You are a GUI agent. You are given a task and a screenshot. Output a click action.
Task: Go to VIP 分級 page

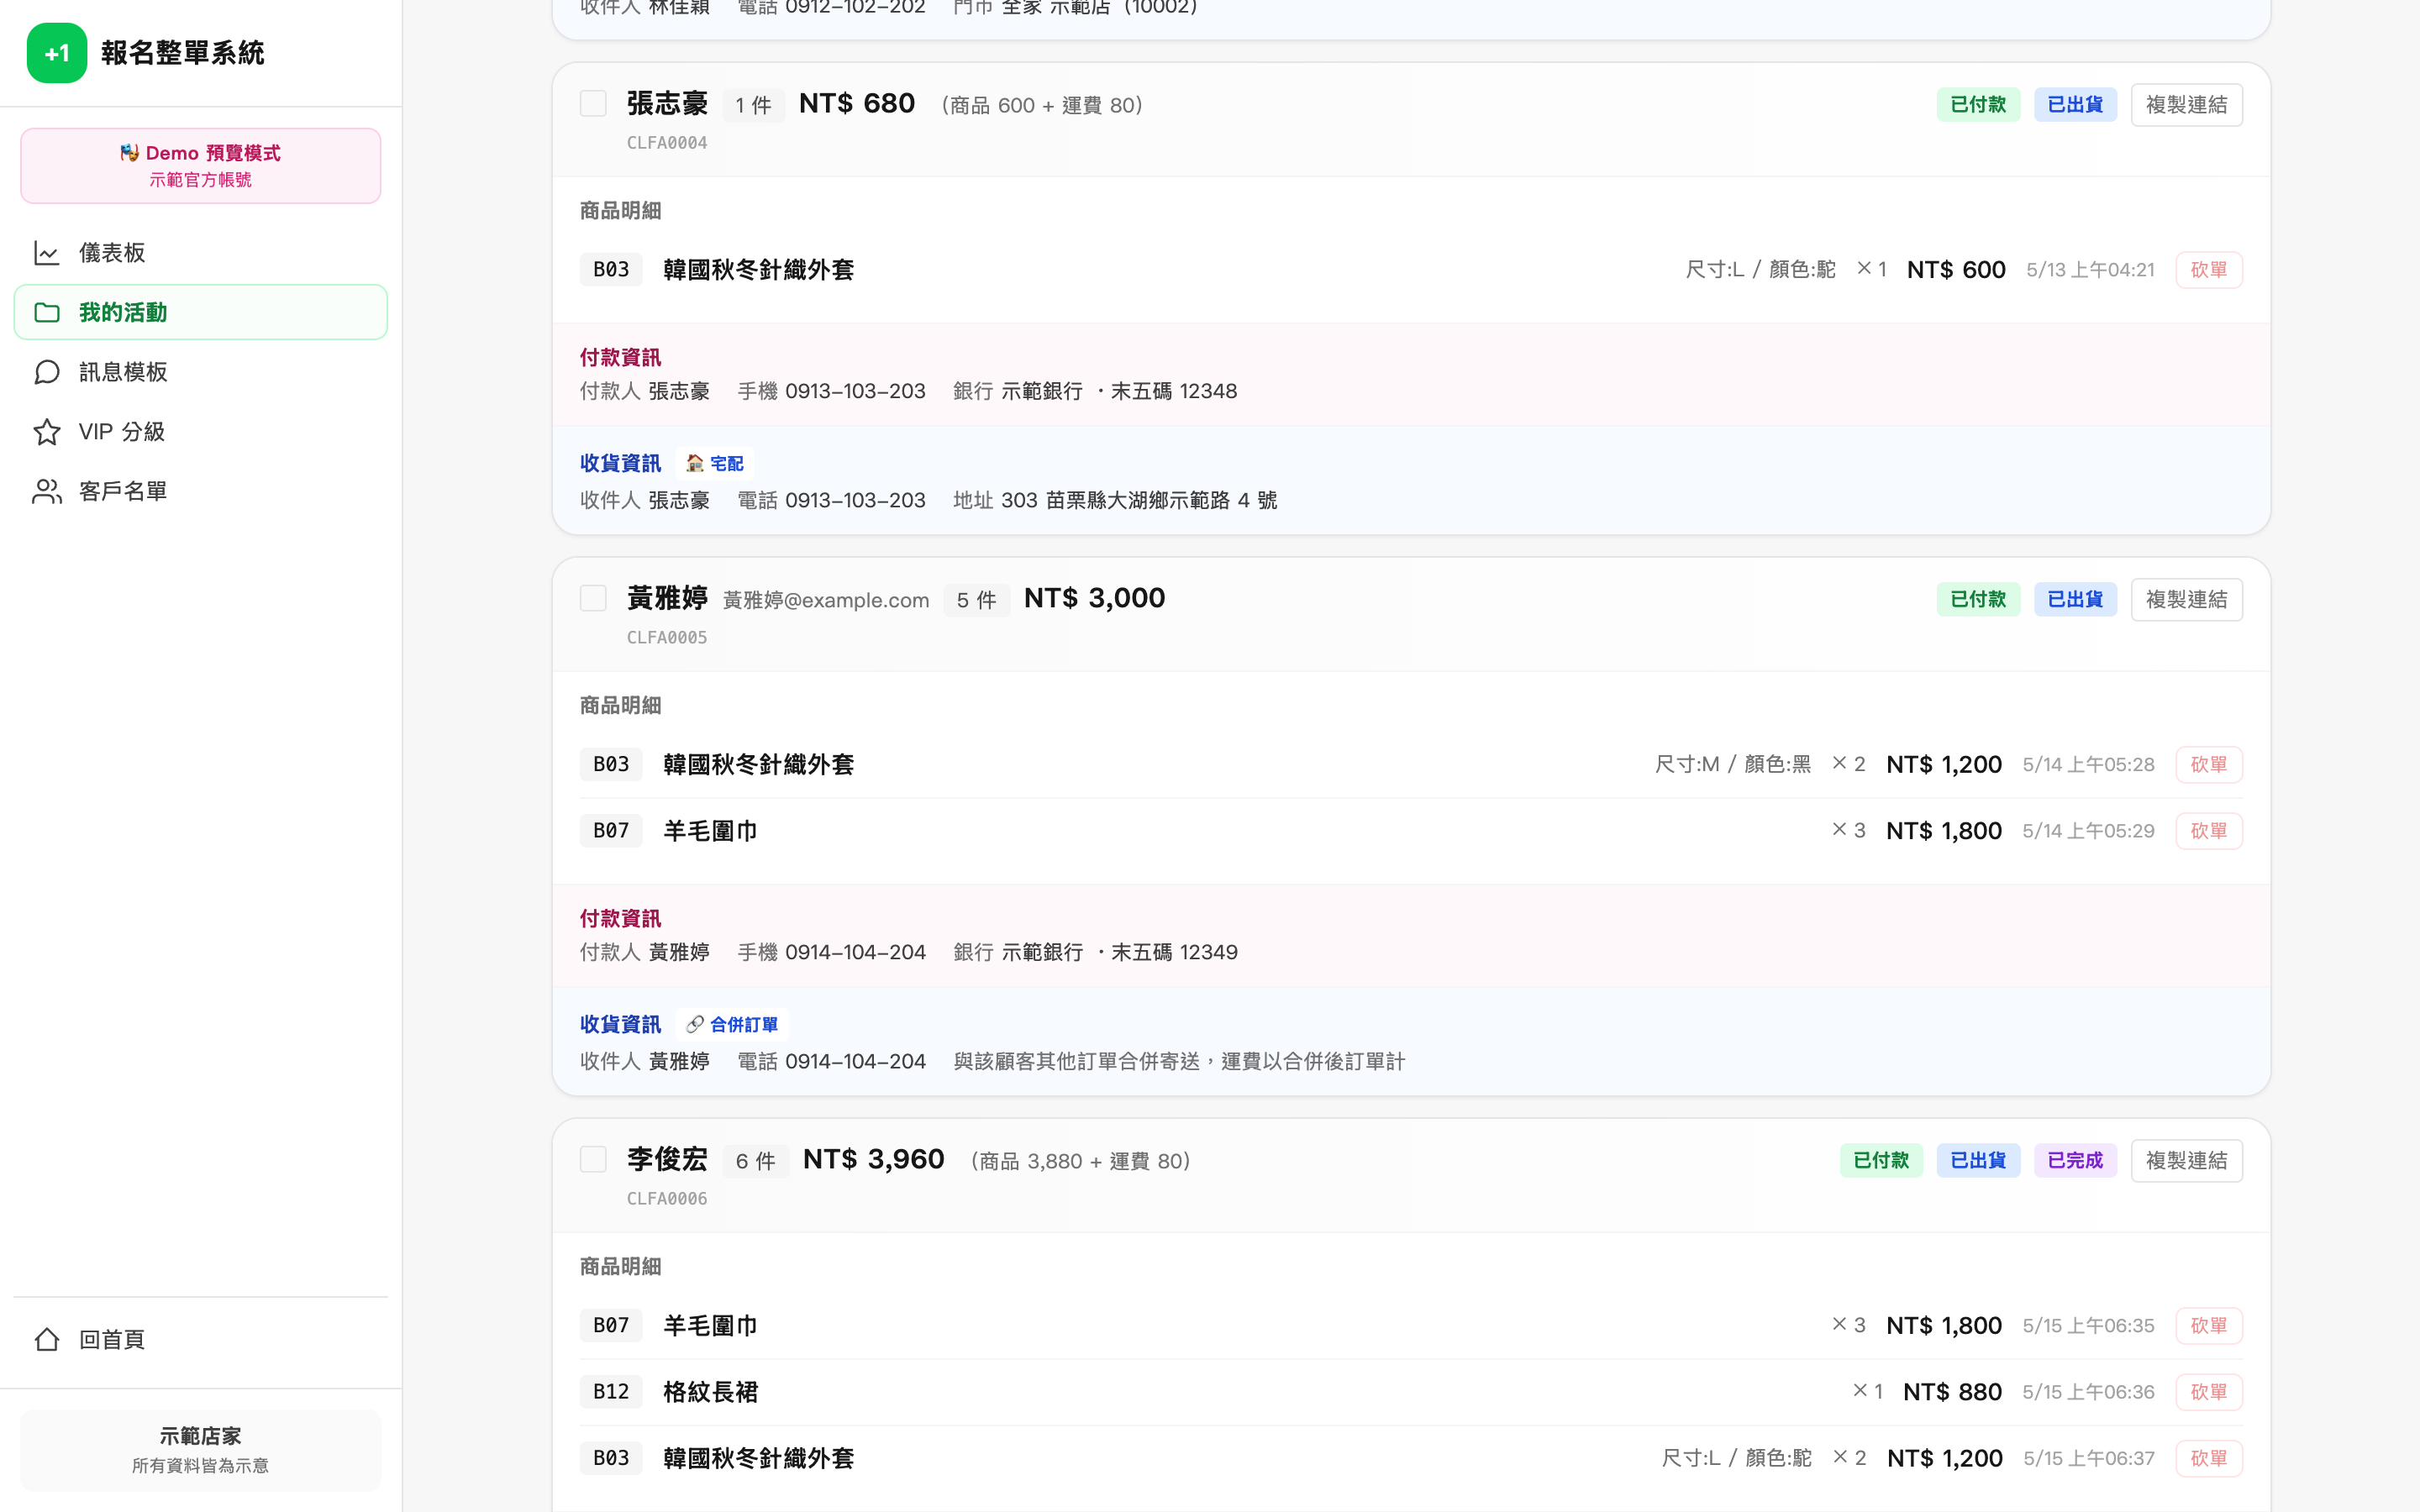coord(200,432)
